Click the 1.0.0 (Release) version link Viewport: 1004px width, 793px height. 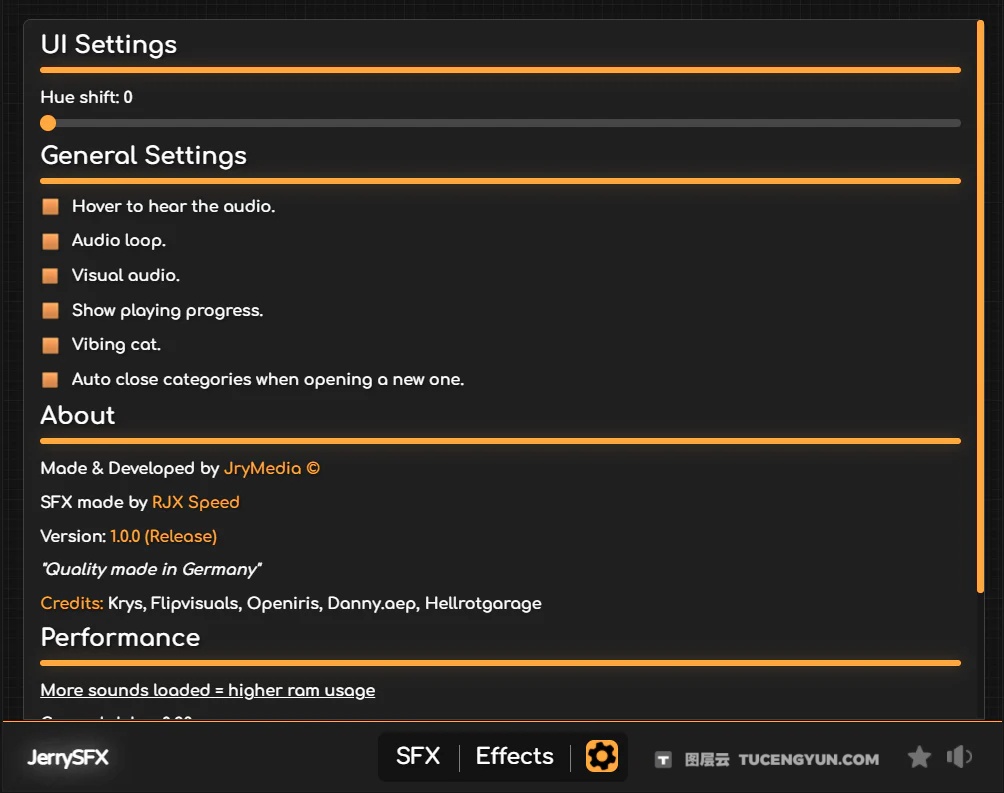pyautogui.click(x=163, y=536)
